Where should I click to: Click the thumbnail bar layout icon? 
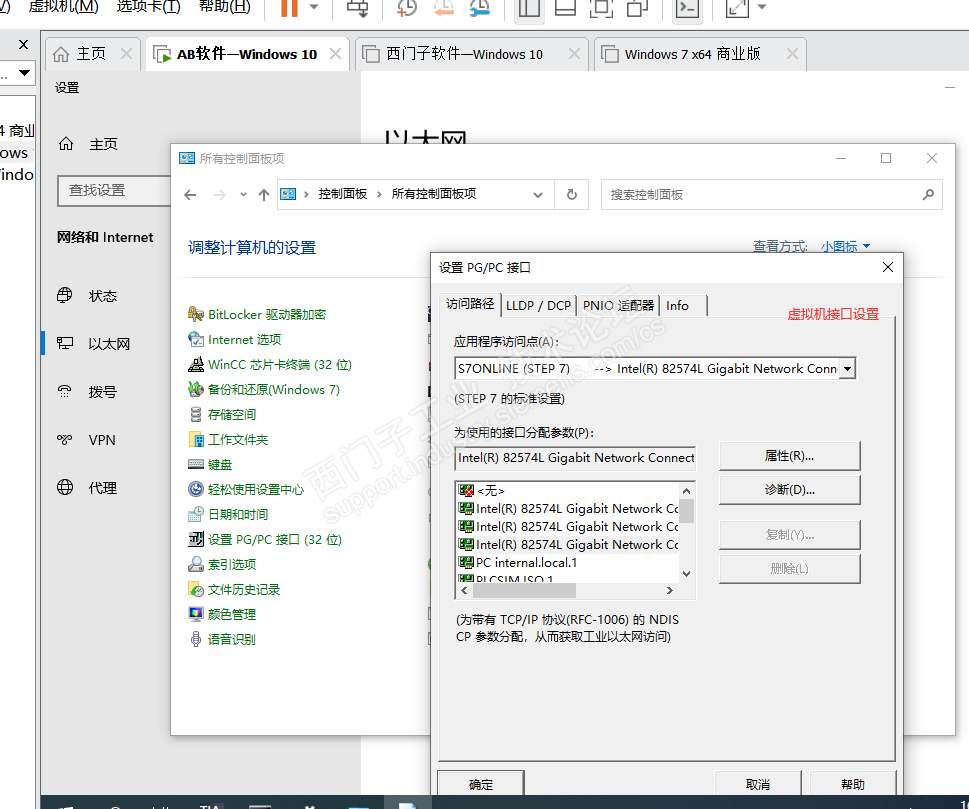[x=565, y=7]
